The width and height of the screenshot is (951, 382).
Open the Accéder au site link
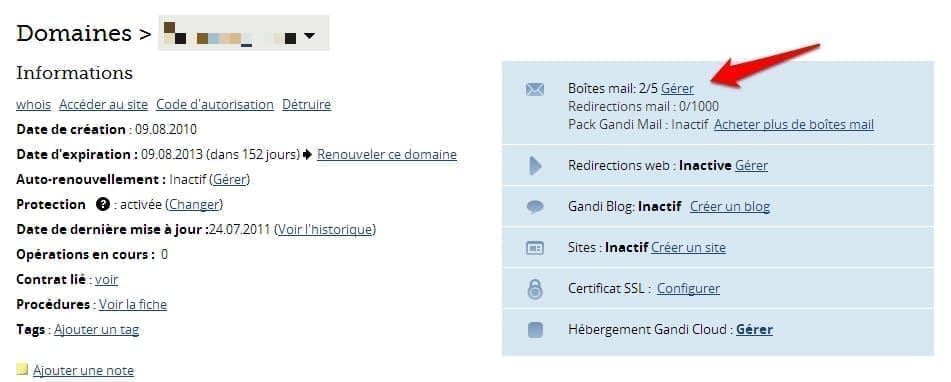(103, 104)
